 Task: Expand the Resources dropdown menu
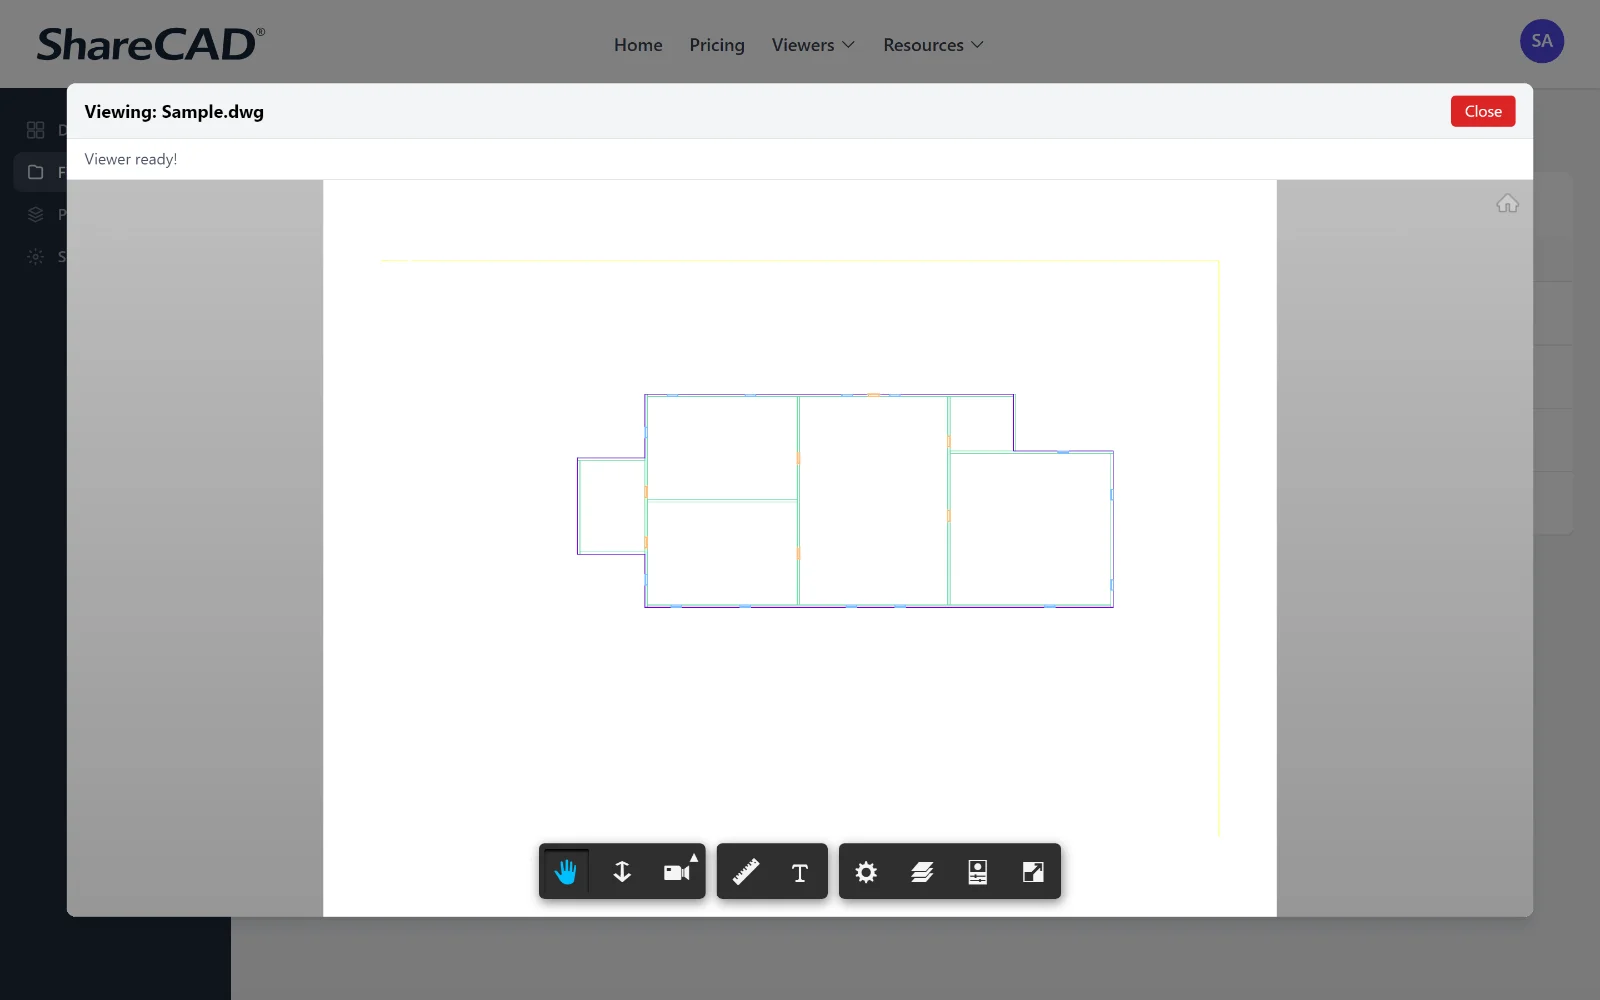(933, 45)
